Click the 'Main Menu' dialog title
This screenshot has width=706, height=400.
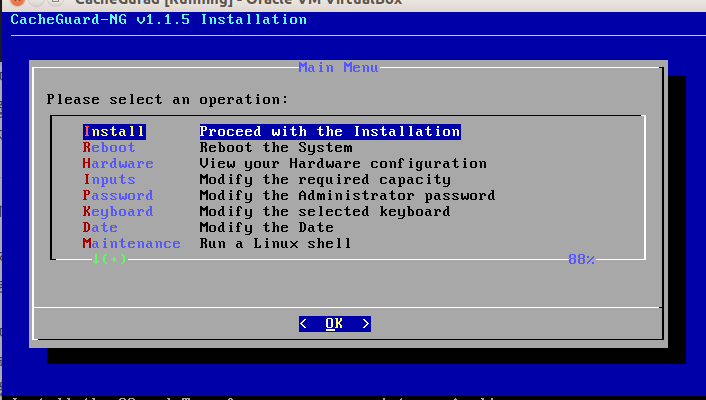point(338,68)
